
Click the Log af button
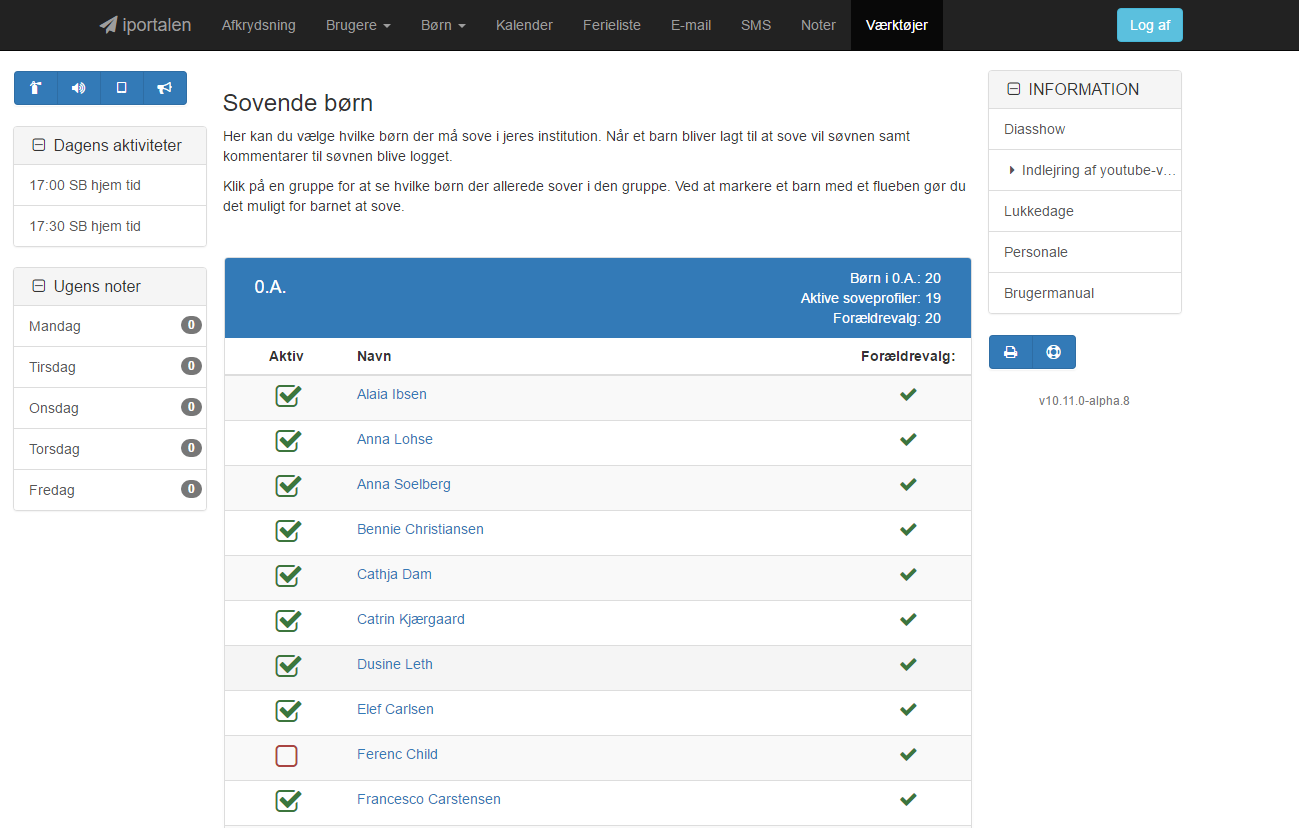pos(1150,25)
